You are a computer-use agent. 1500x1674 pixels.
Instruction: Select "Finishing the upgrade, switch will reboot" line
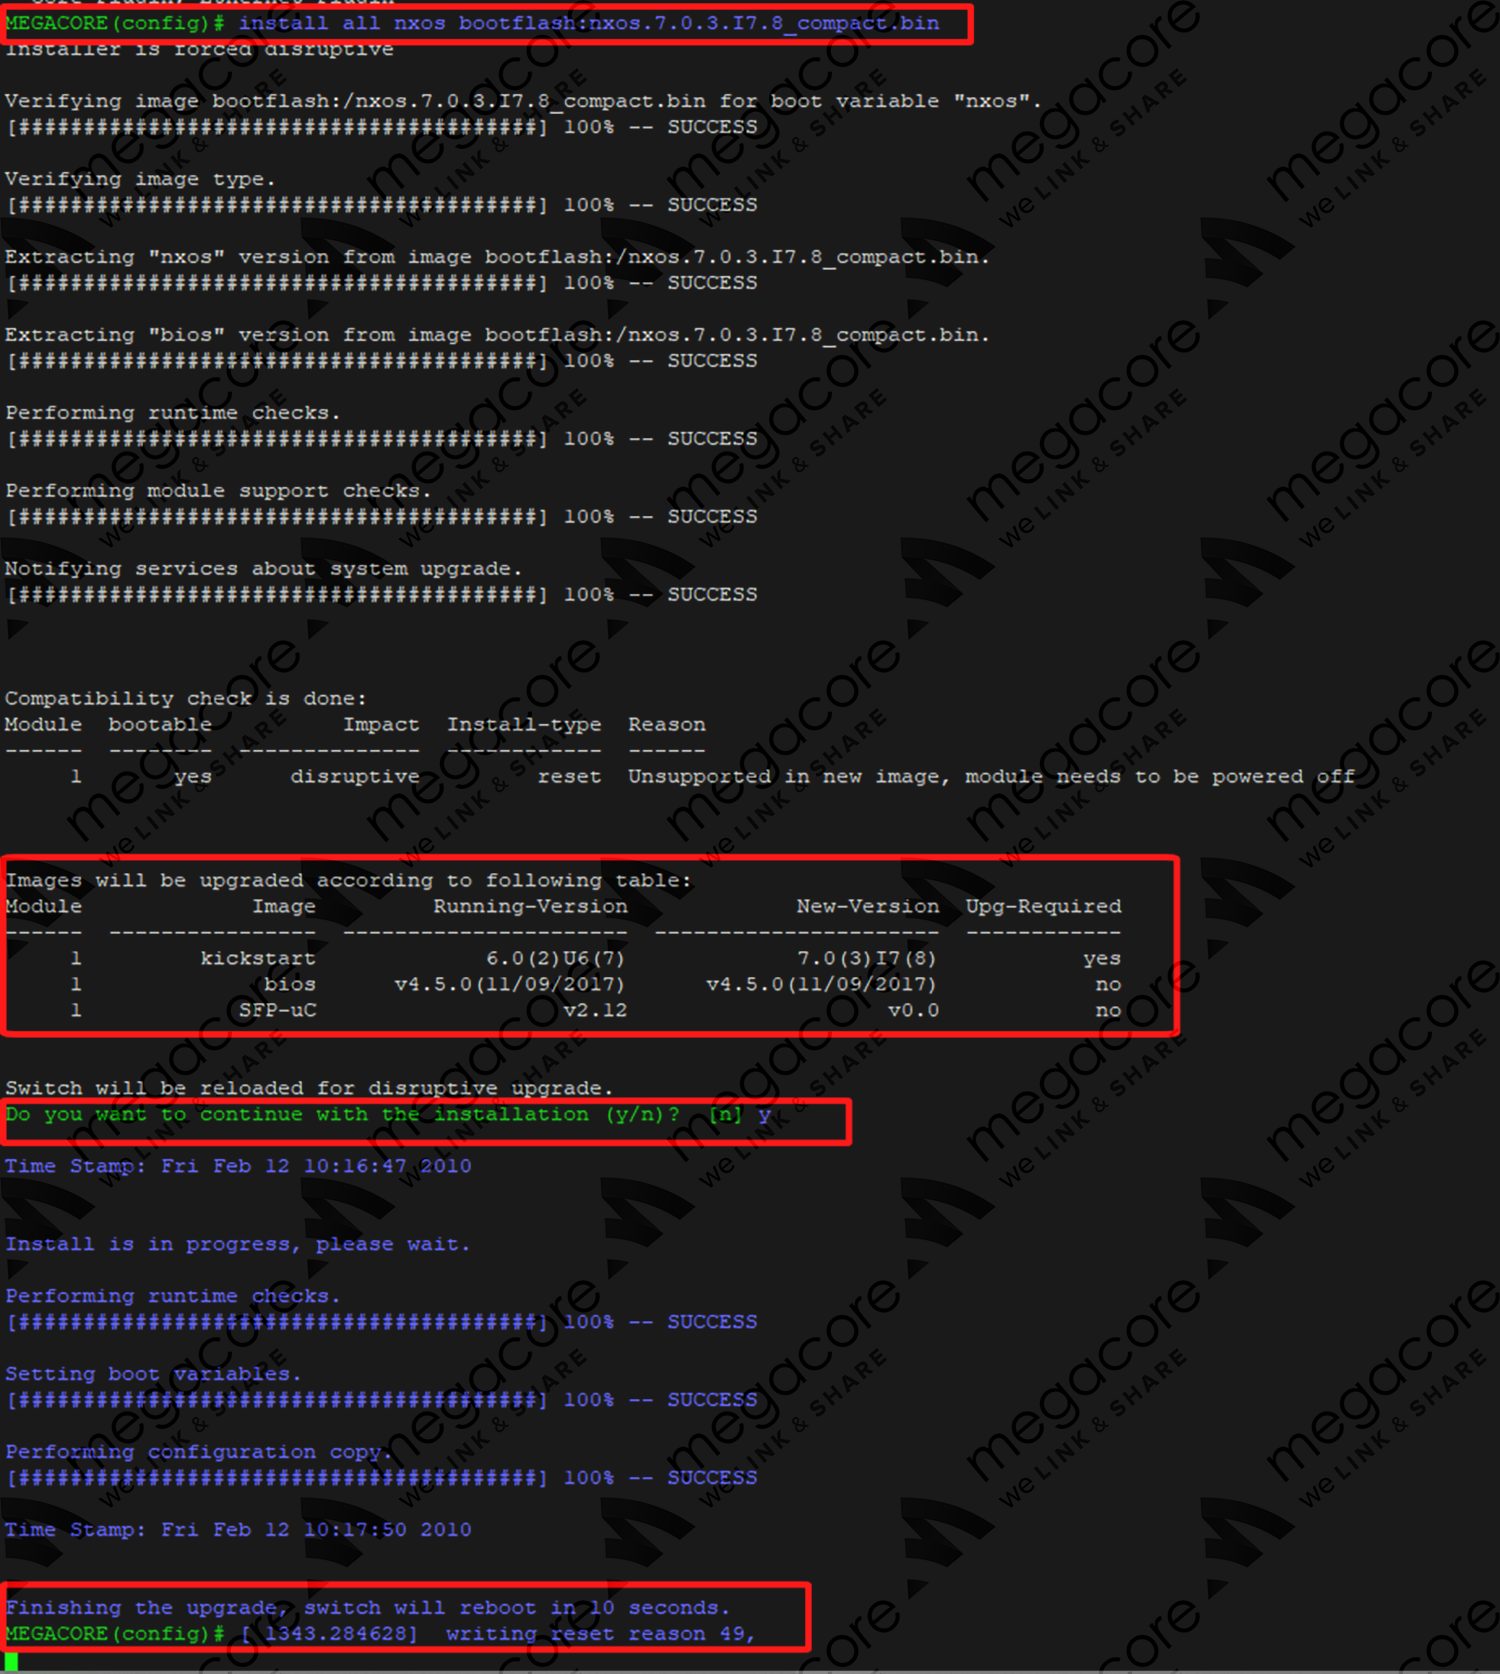(368, 1609)
